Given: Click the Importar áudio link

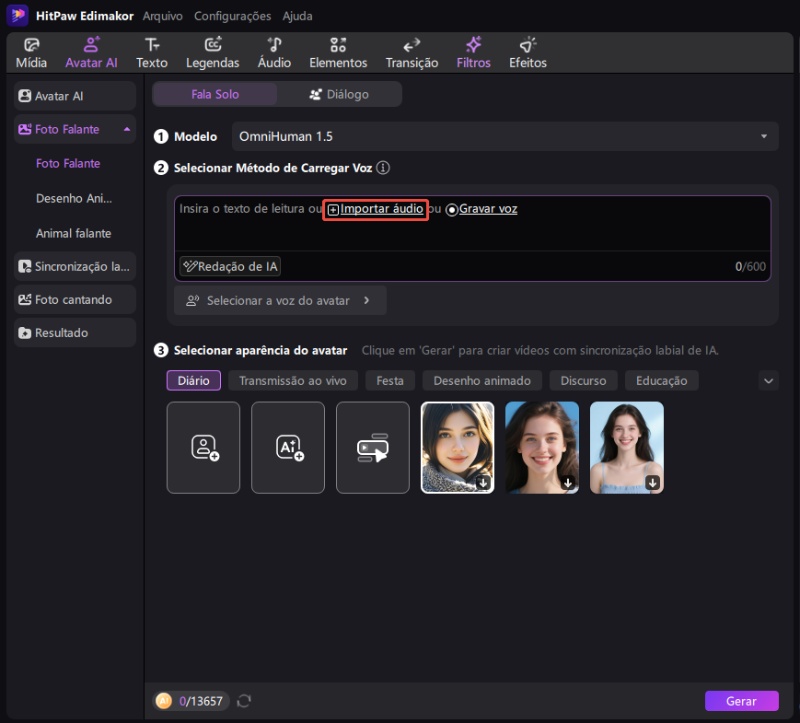Looking at the screenshot, I should click(x=376, y=209).
